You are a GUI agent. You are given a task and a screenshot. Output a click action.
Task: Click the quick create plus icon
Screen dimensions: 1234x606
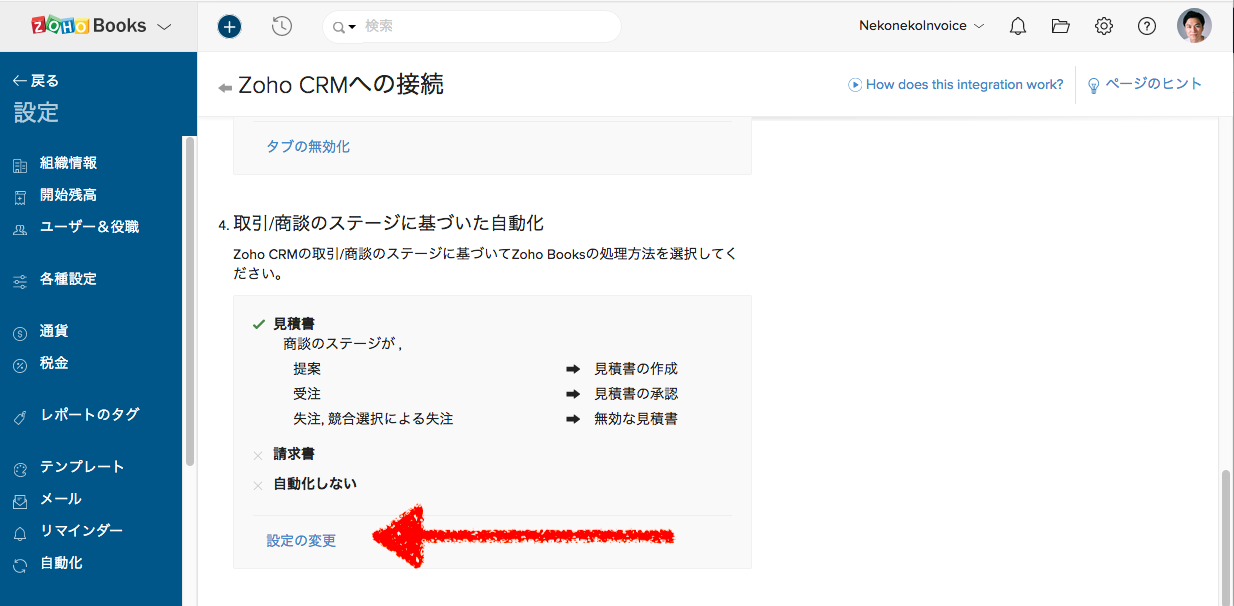tap(230, 27)
